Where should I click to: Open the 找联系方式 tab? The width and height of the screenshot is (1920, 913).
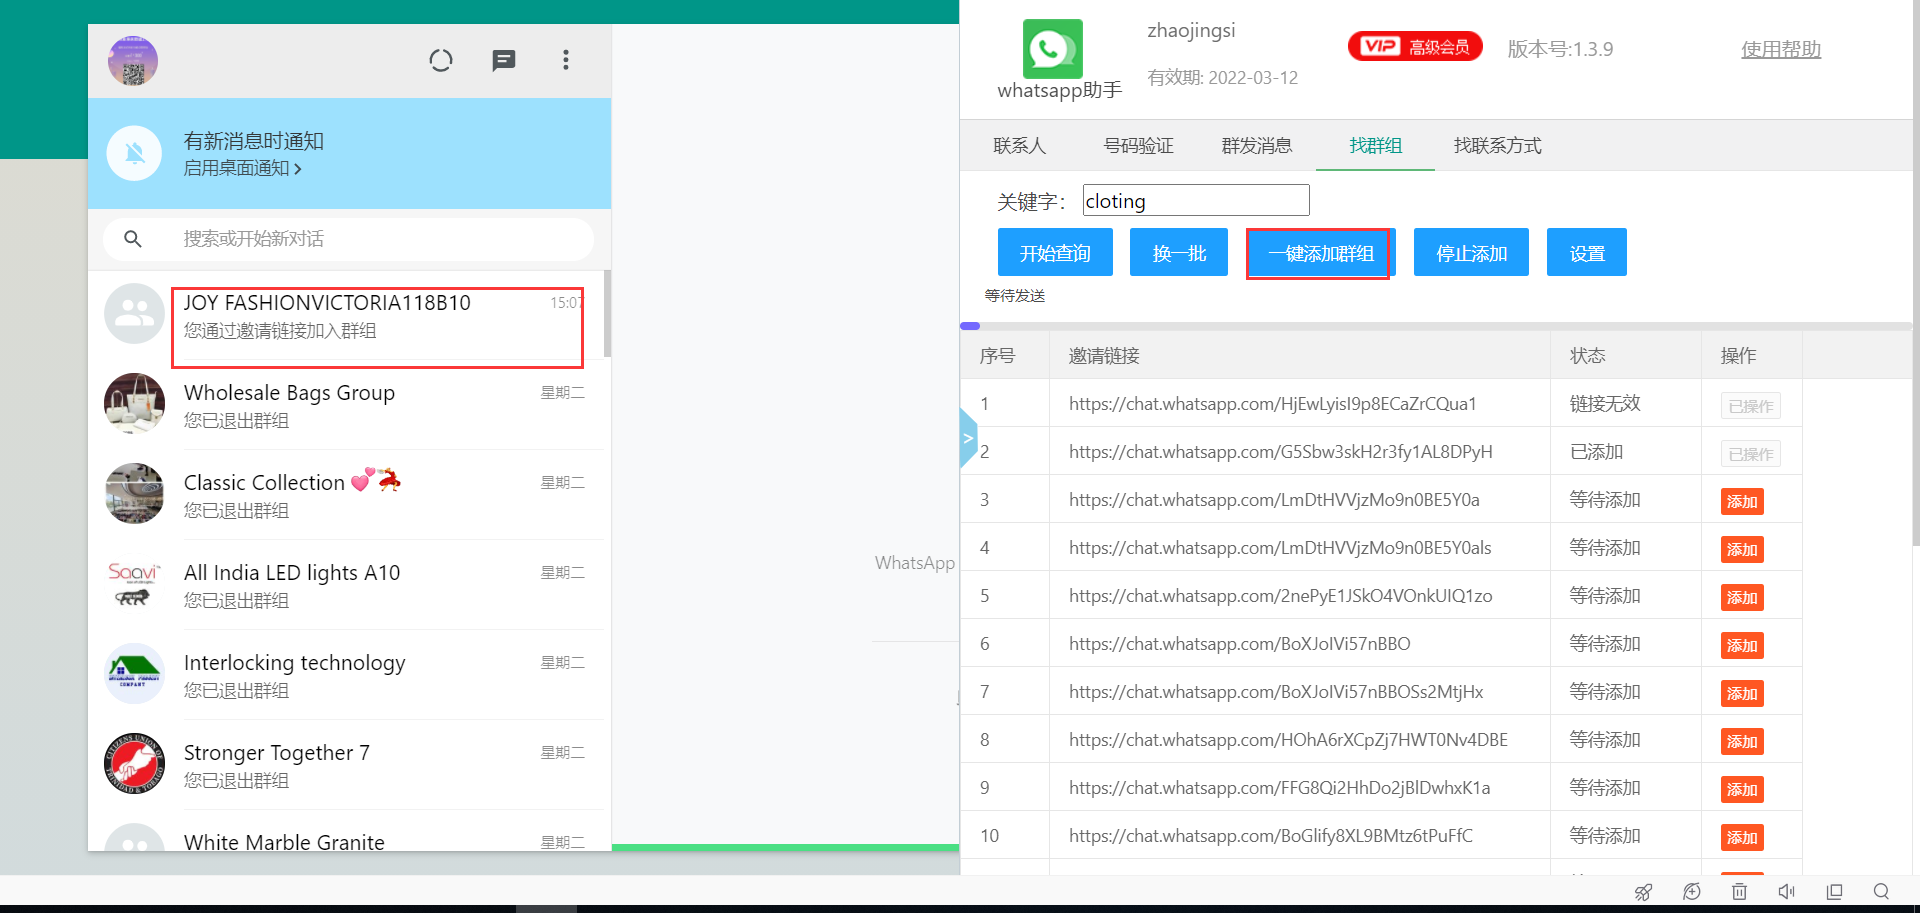[x=1497, y=146]
